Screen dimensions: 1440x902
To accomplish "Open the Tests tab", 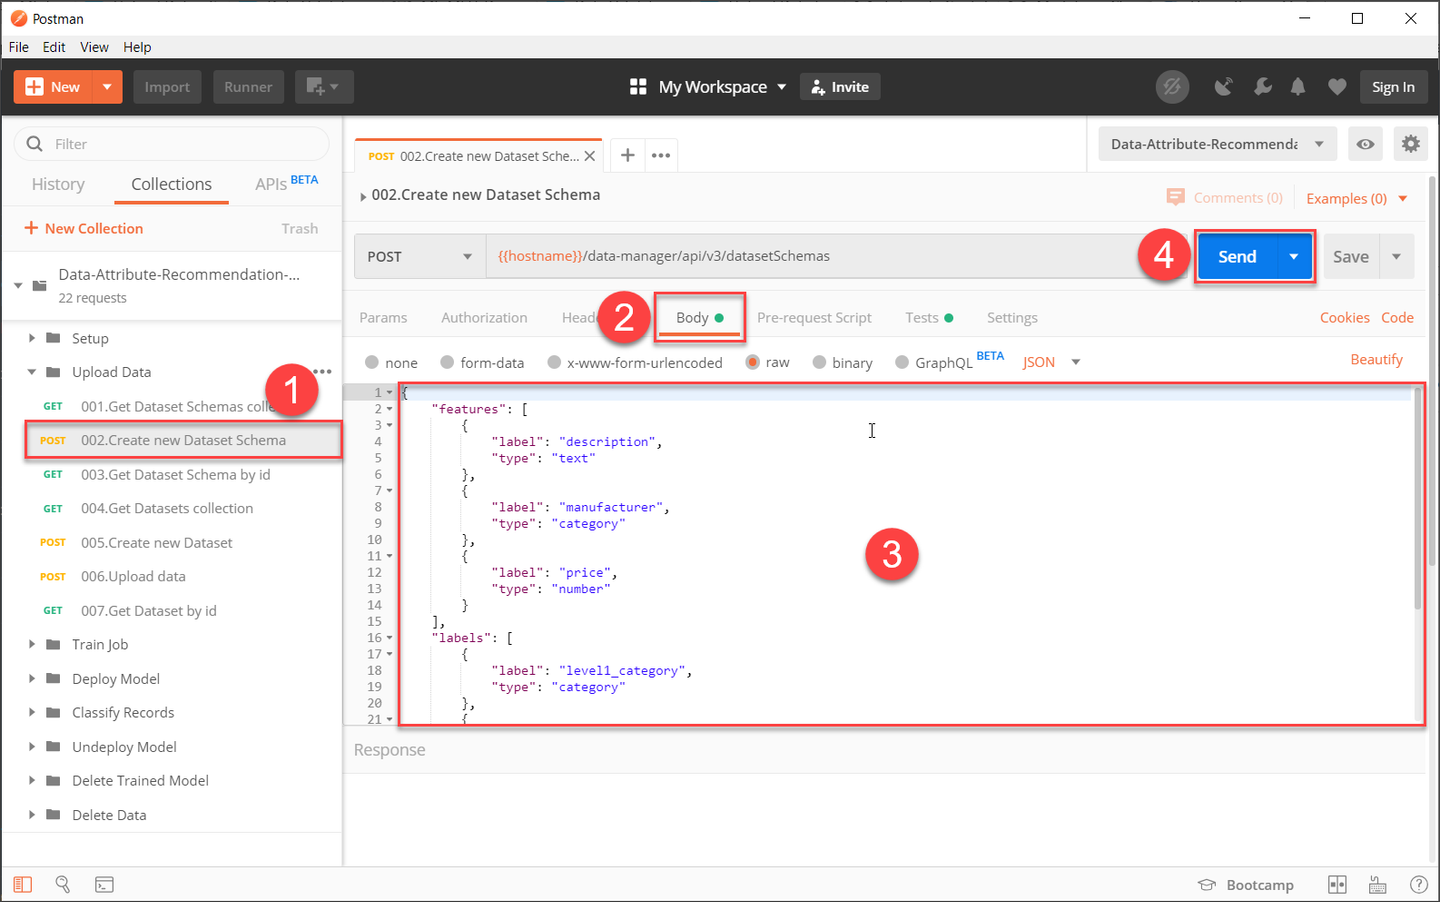I will [x=929, y=318].
